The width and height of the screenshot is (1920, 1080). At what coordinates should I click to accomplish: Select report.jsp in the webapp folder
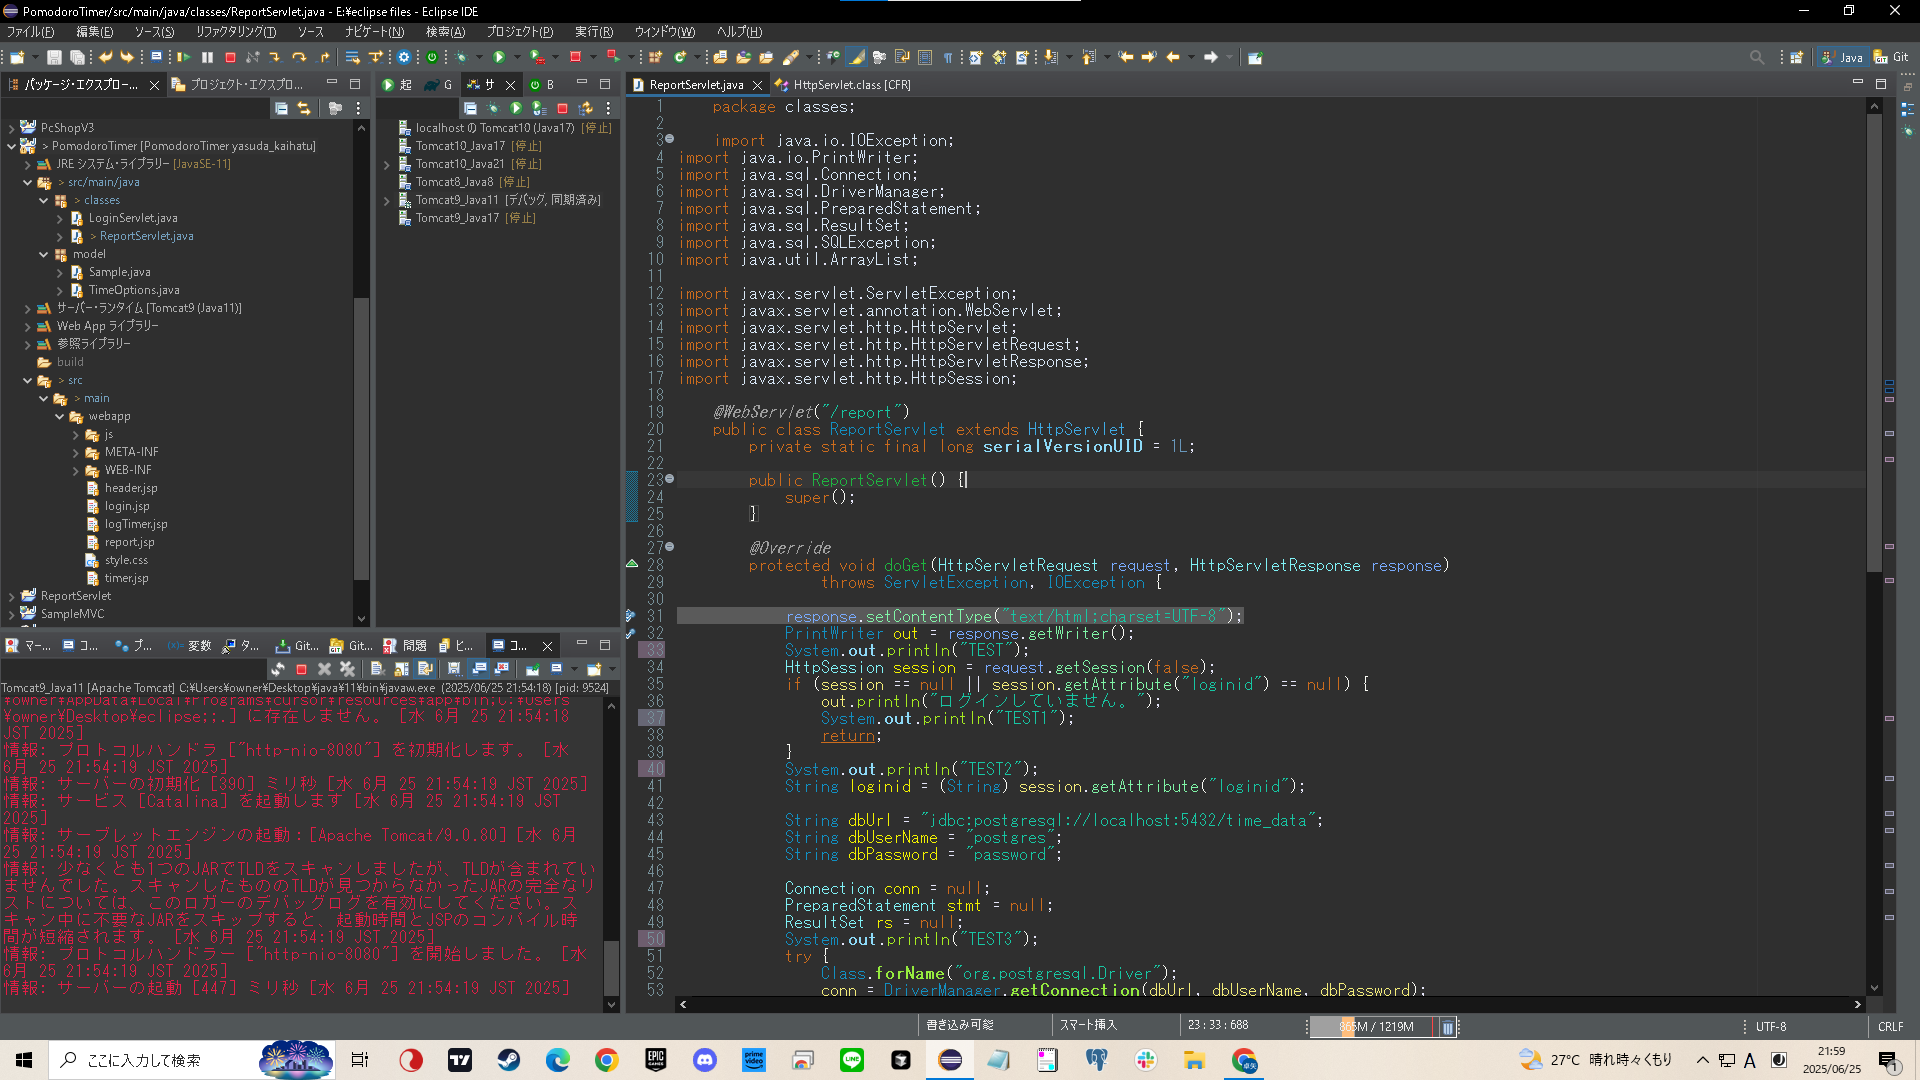click(130, 542)
